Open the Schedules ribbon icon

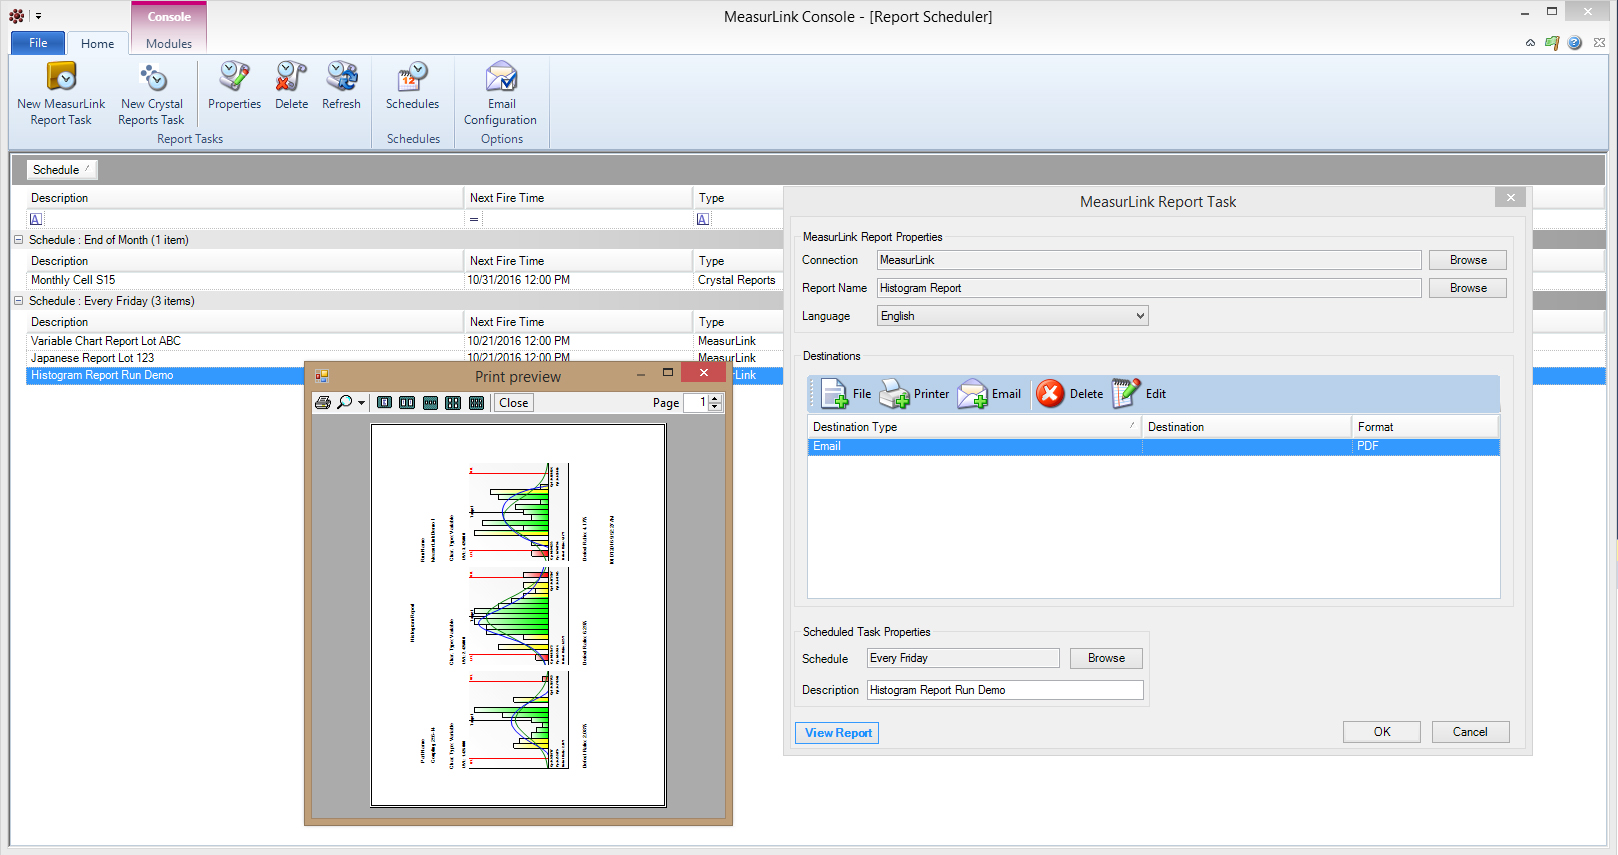(x=412, y=78)
